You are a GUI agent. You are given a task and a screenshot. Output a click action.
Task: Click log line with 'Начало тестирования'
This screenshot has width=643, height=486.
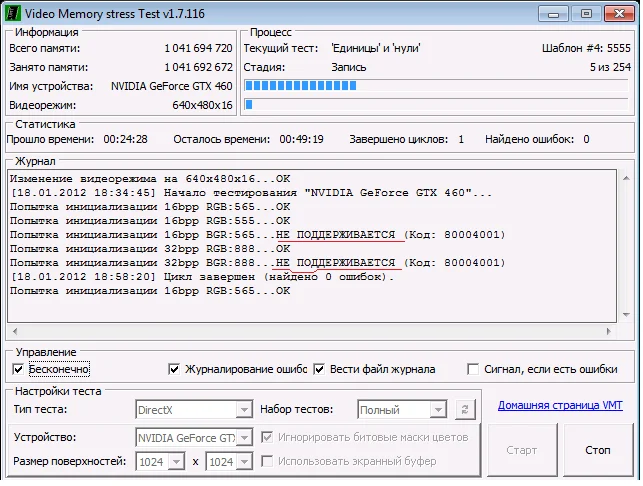point(251,193)
